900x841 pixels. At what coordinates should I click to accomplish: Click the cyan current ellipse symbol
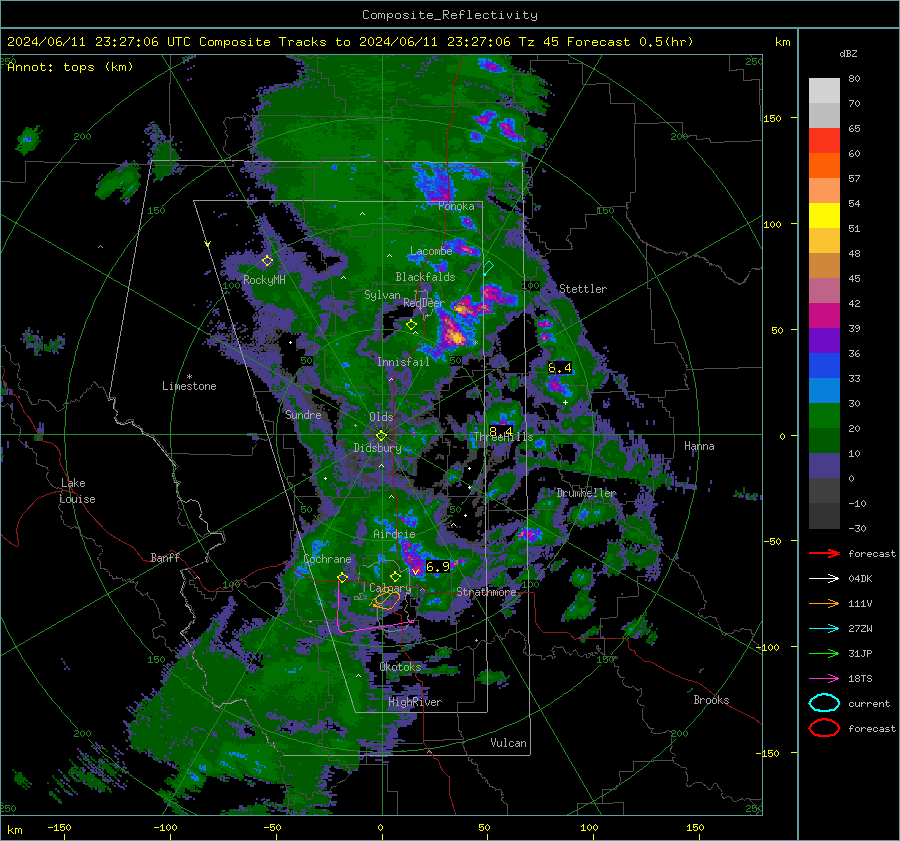824,703
